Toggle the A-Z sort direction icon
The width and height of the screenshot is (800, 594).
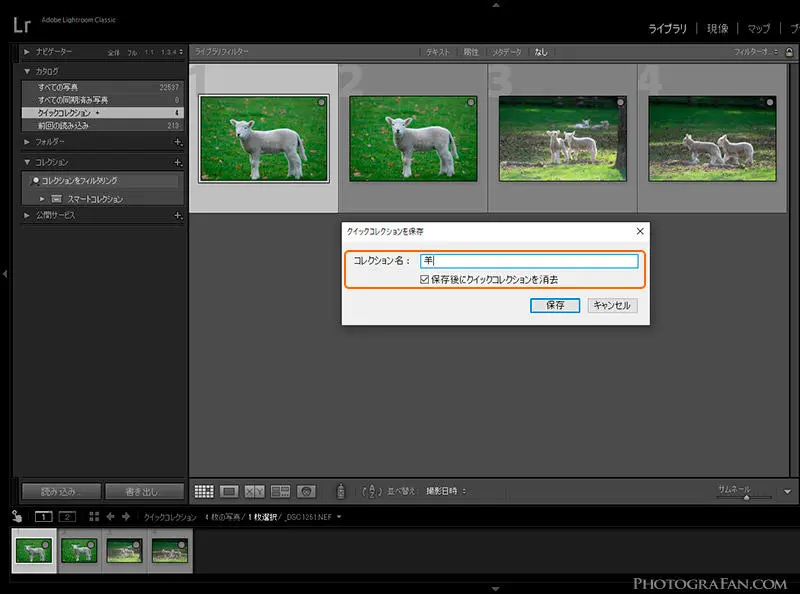[x=372, y=490]
